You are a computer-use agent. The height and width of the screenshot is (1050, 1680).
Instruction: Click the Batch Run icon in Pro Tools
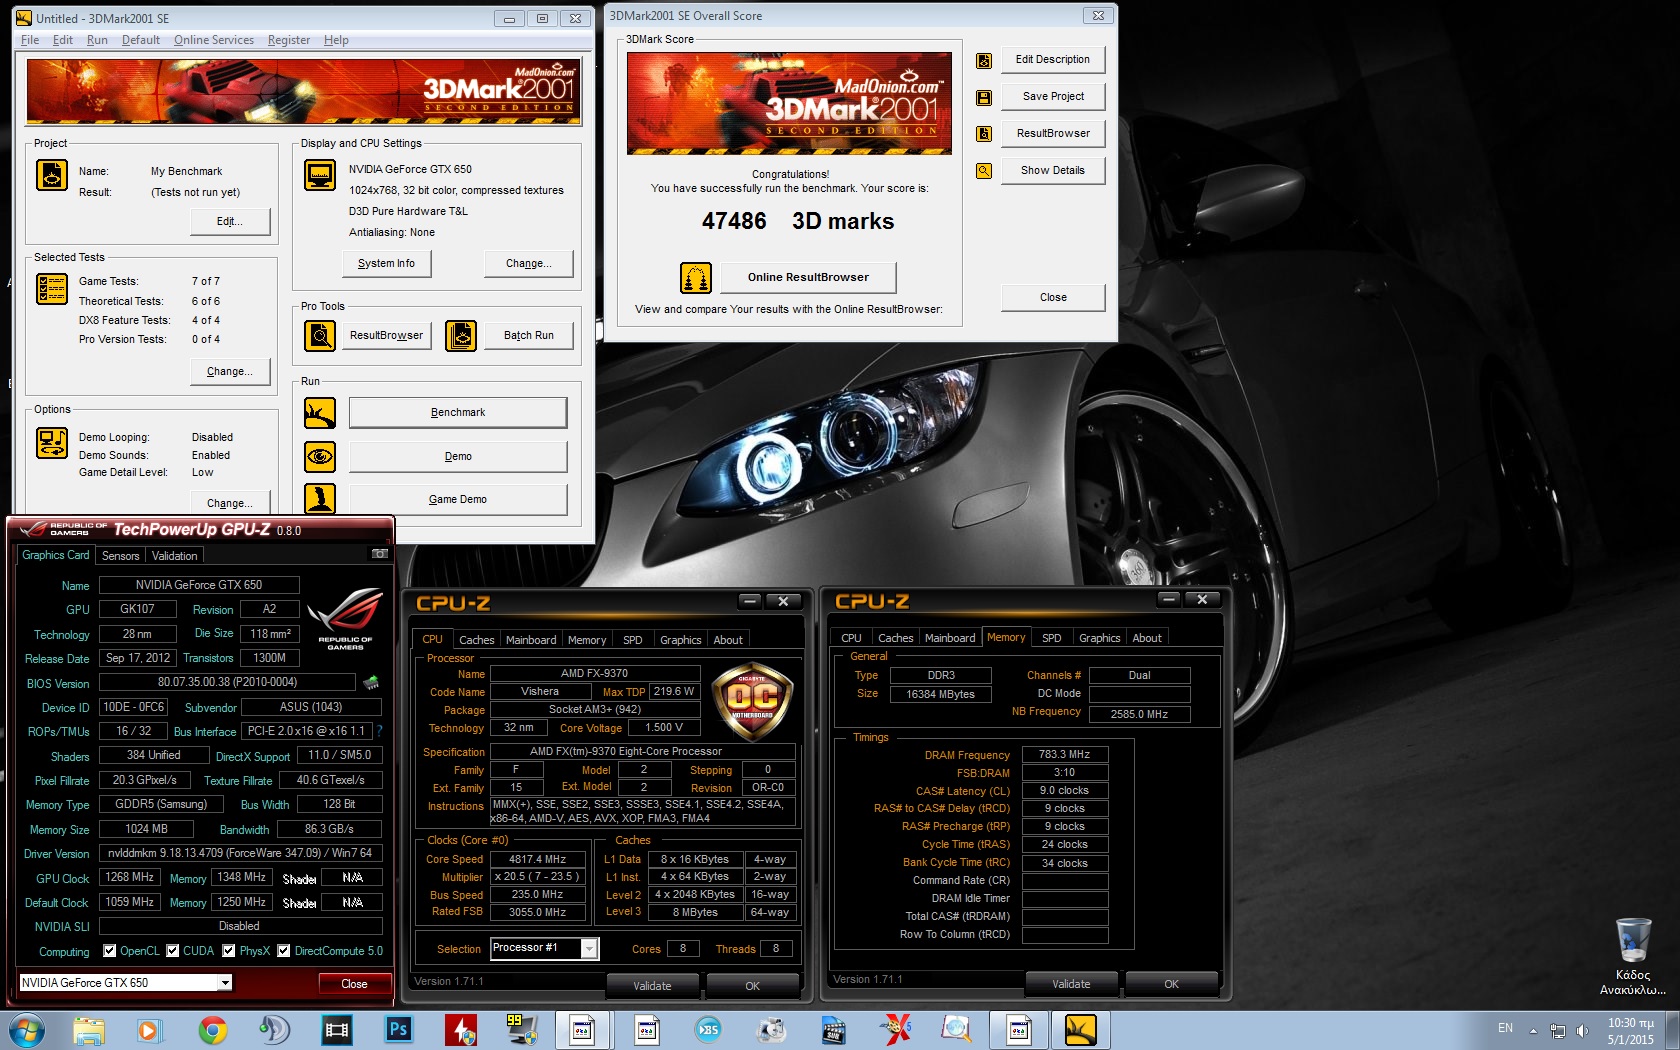tap(461, 336)
